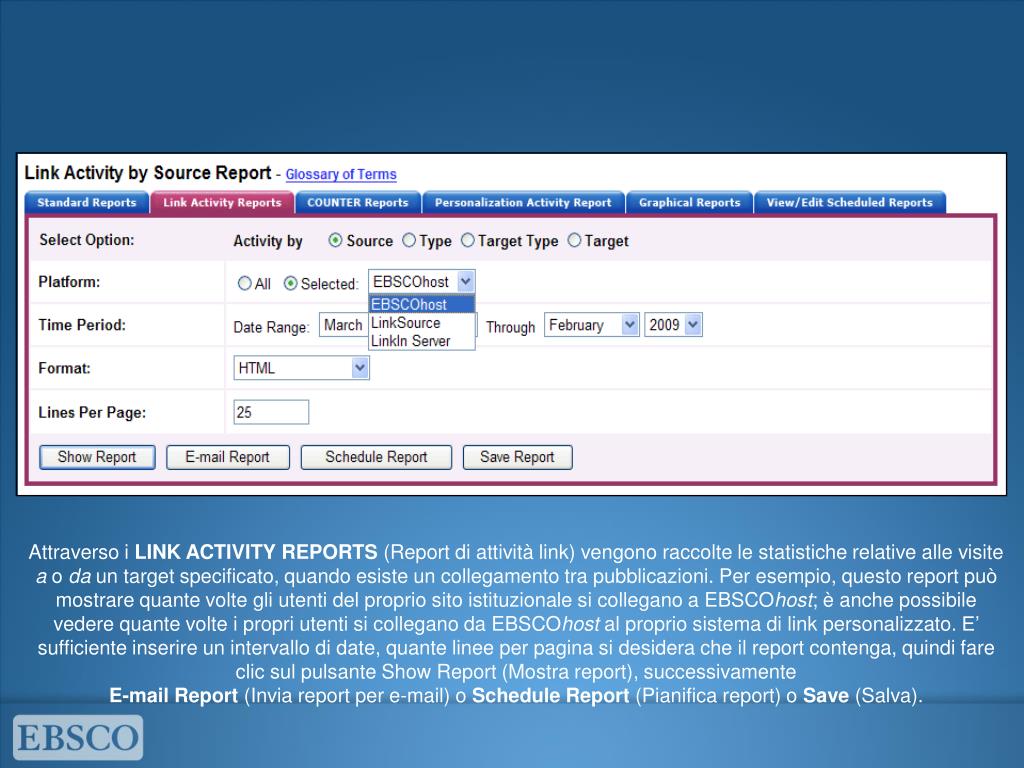This screenshot has height=768, width=1024.
Task: Click the Lines Per Page input field
Action: (271, 412)
